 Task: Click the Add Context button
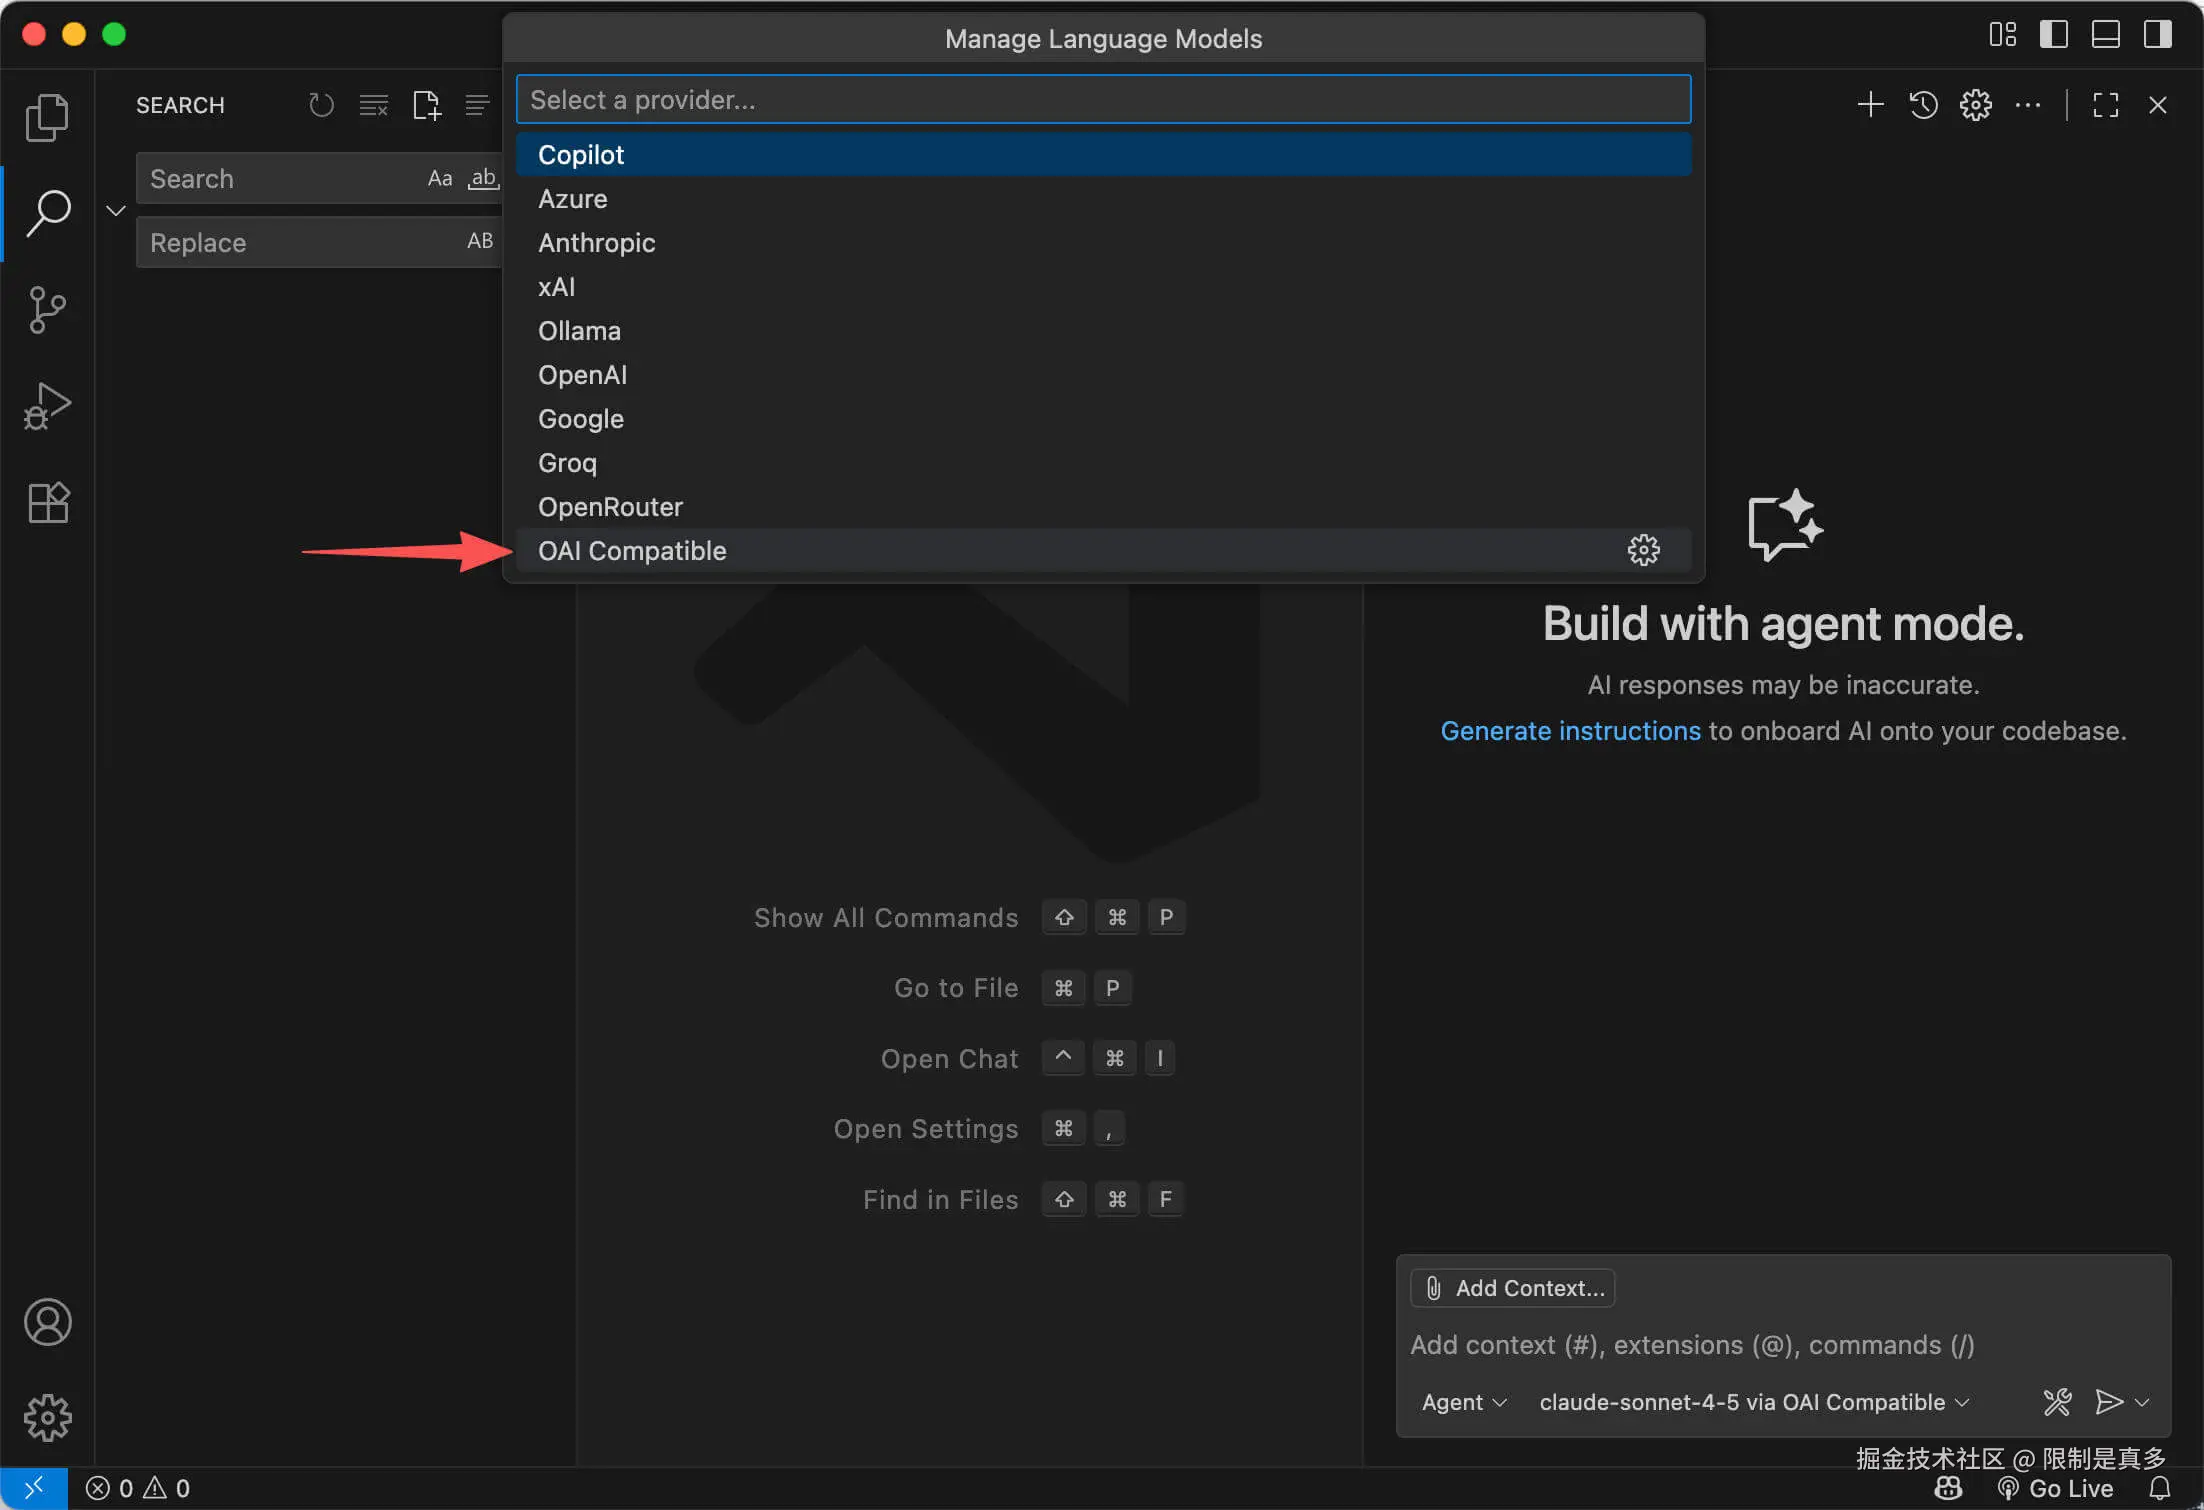tap(1513, 1288)
